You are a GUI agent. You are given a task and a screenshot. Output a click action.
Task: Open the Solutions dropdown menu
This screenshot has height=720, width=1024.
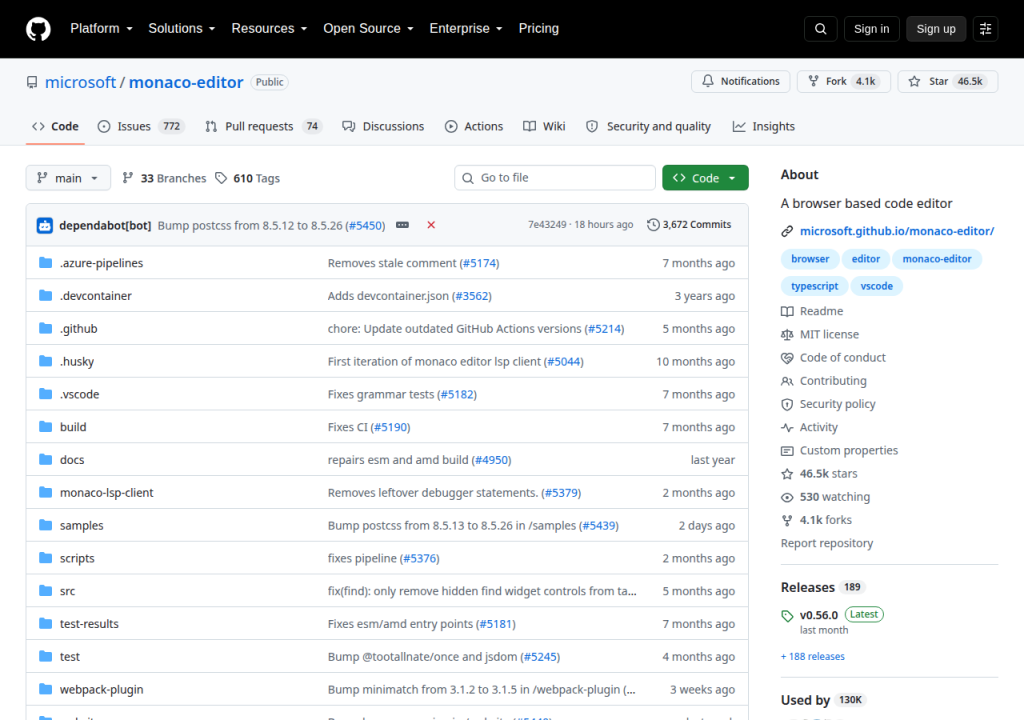coord(182,29)
